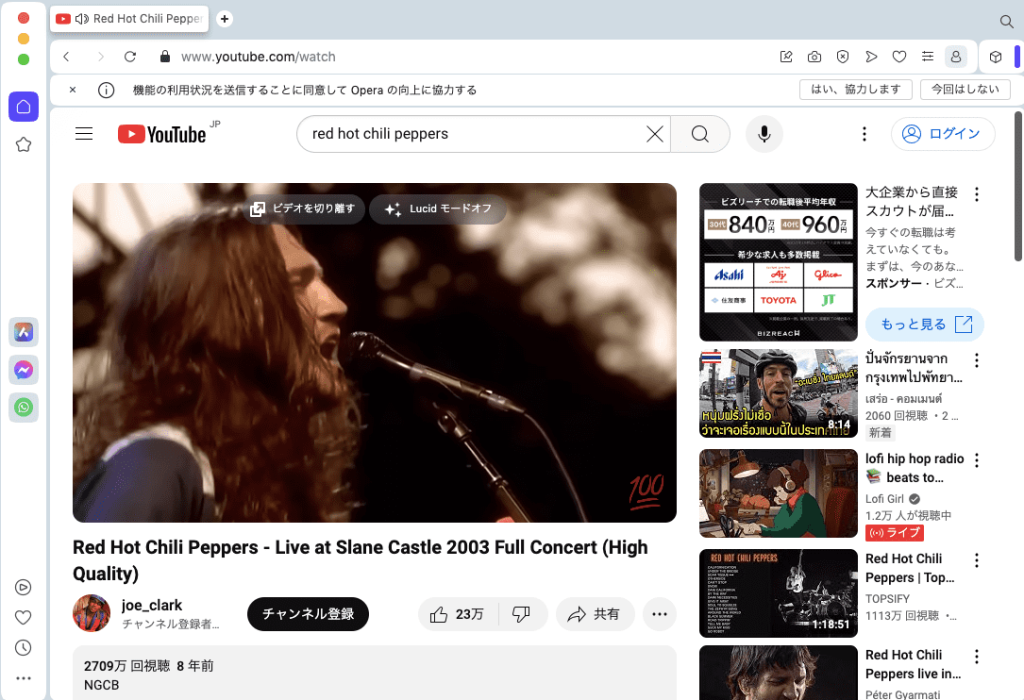
Task: Dismiss the Opera usage info bar
Action: (x=72, y=90)
